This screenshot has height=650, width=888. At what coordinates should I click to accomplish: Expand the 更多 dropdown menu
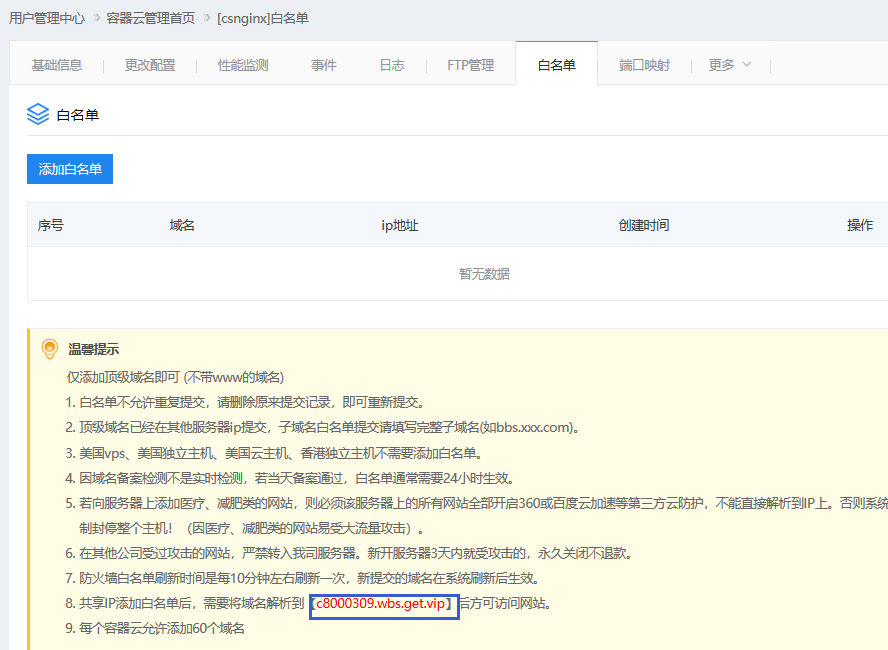(x=729, y=65)
